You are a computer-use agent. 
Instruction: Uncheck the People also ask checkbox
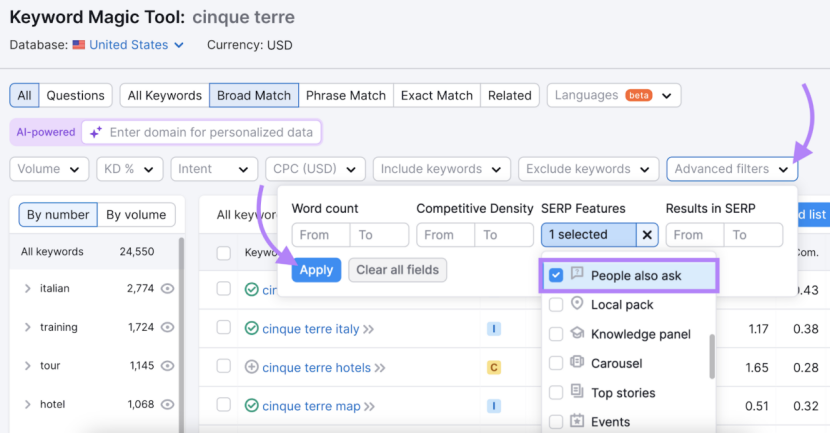coord(556,275)
